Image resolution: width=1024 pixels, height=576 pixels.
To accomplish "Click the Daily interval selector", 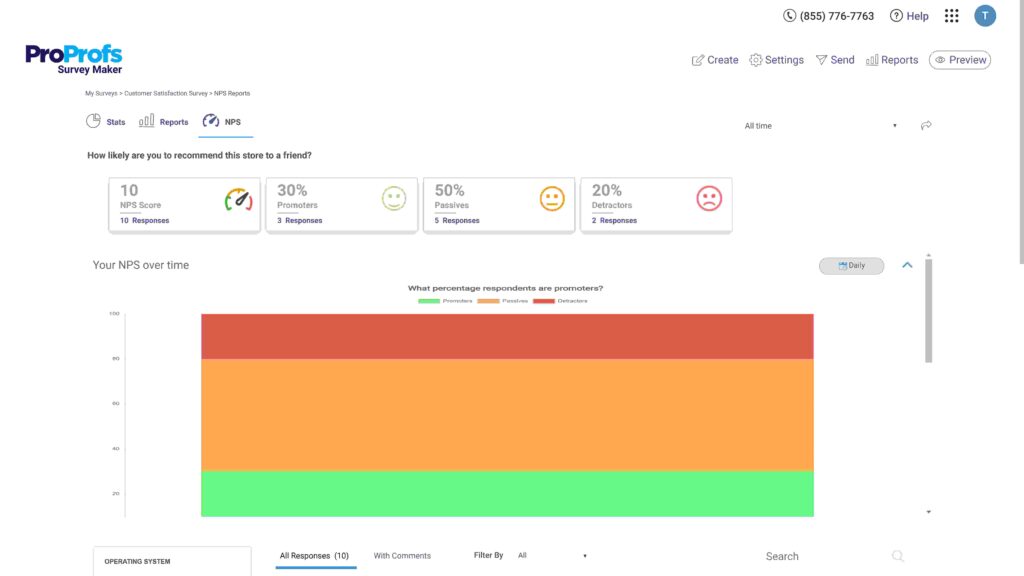I will click(x=851, y=265).
